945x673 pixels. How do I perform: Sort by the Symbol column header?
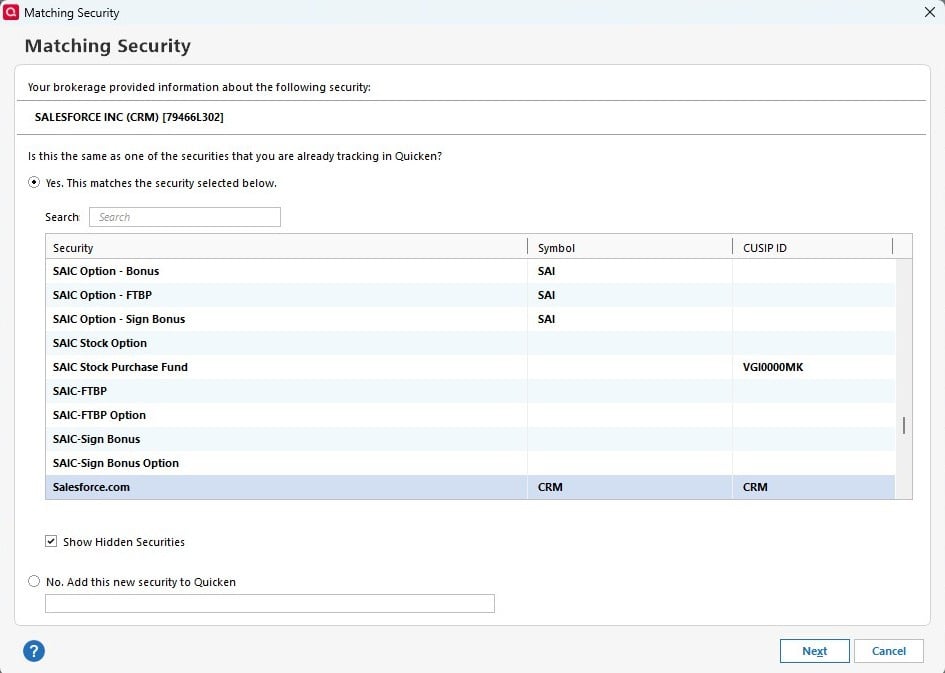click(x=630, y=247)
